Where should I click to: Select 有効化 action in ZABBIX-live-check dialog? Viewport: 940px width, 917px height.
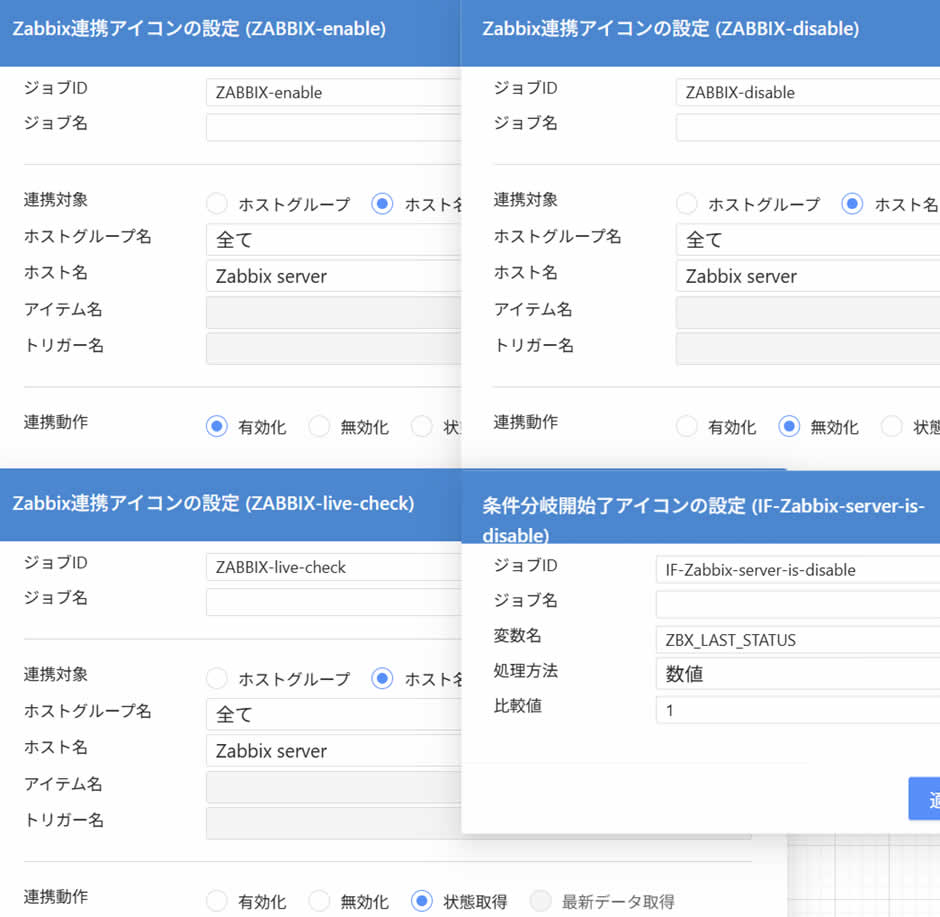click(216, 901)
